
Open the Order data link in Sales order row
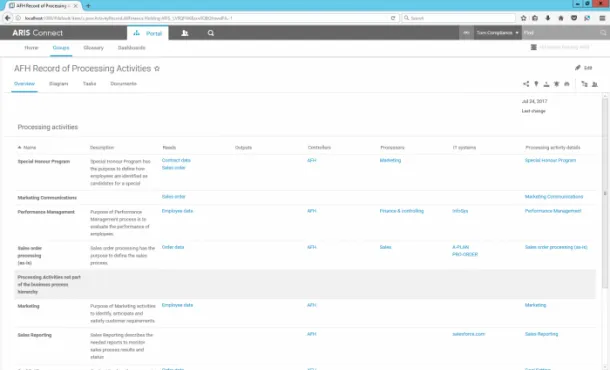coord(173,247)
